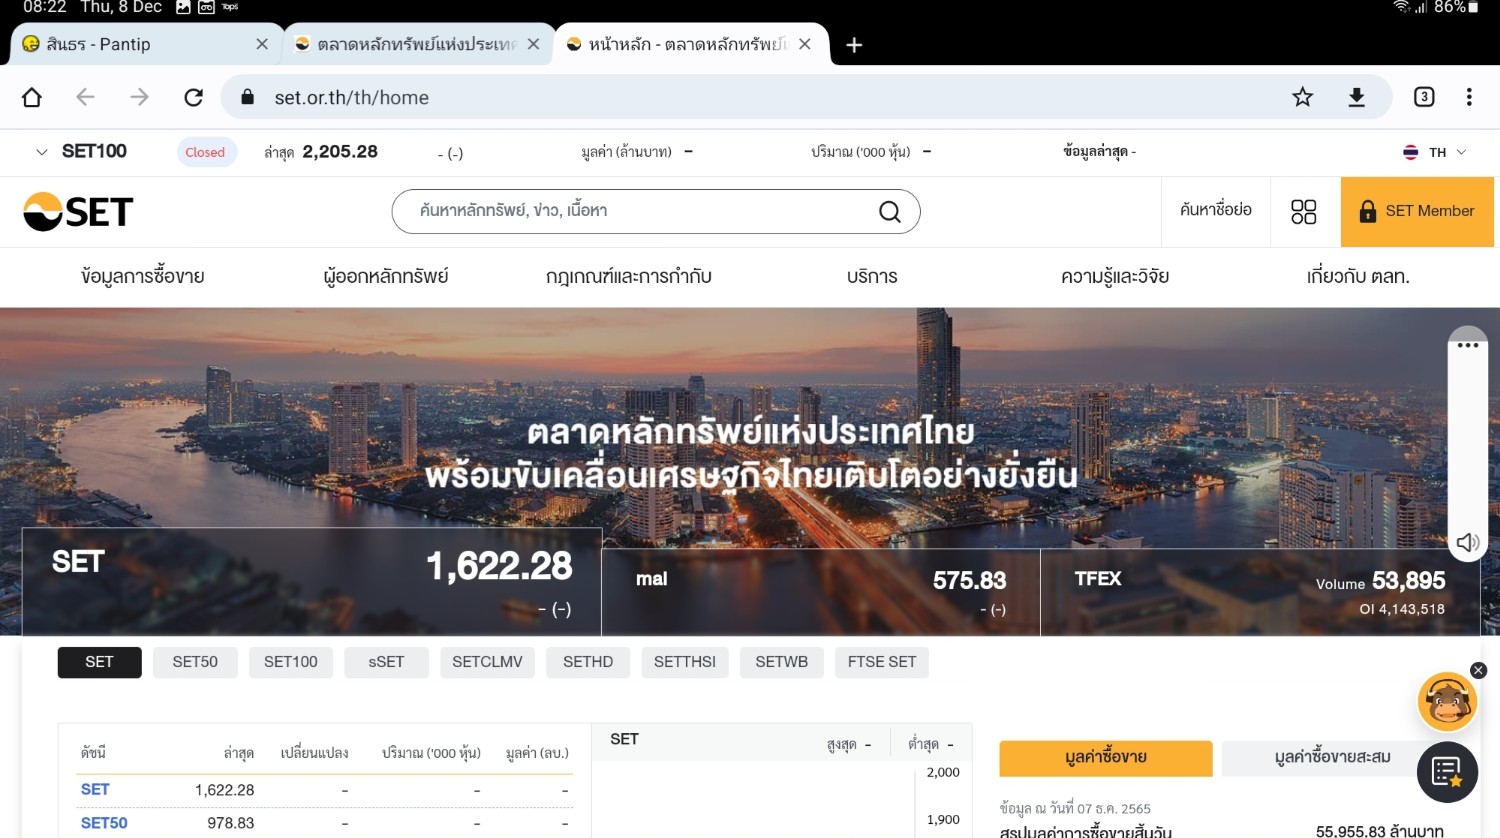
Task: Open the bull mascot assistant
Action: click(x=1447, y=701)
